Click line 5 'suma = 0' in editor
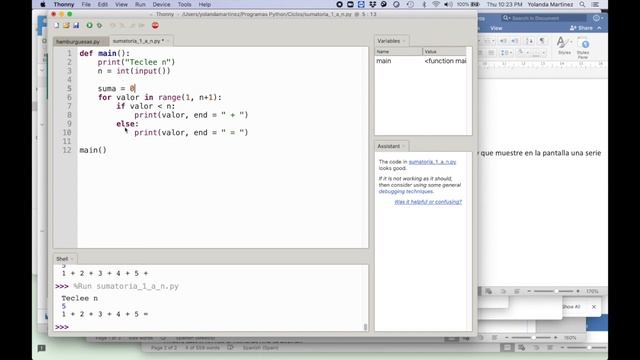Viewport: 640px width, 360px height. pos(116,89)
